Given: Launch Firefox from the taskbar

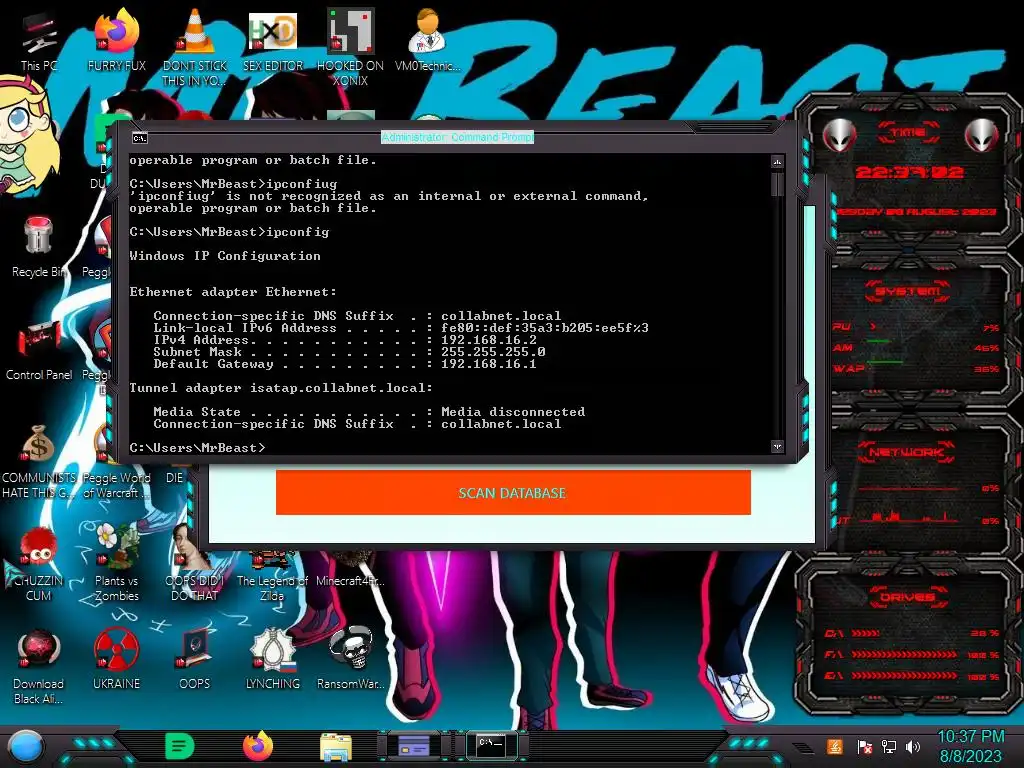Looking at the screenshot, I should pos(258,746).
